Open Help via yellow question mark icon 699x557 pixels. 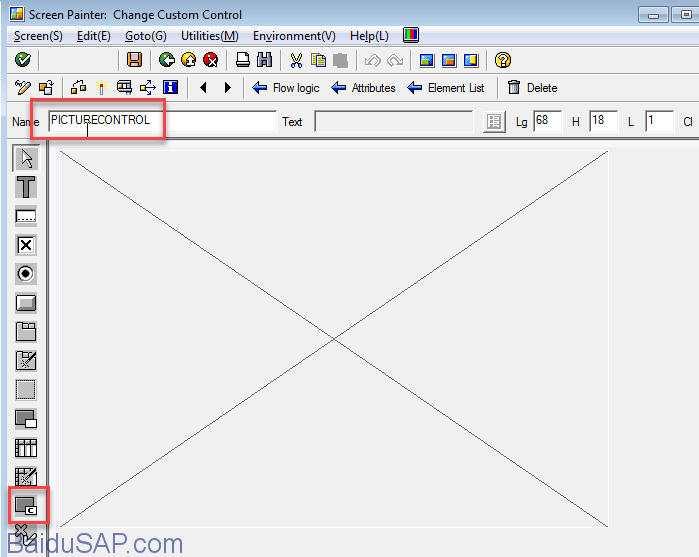[503, 60]
